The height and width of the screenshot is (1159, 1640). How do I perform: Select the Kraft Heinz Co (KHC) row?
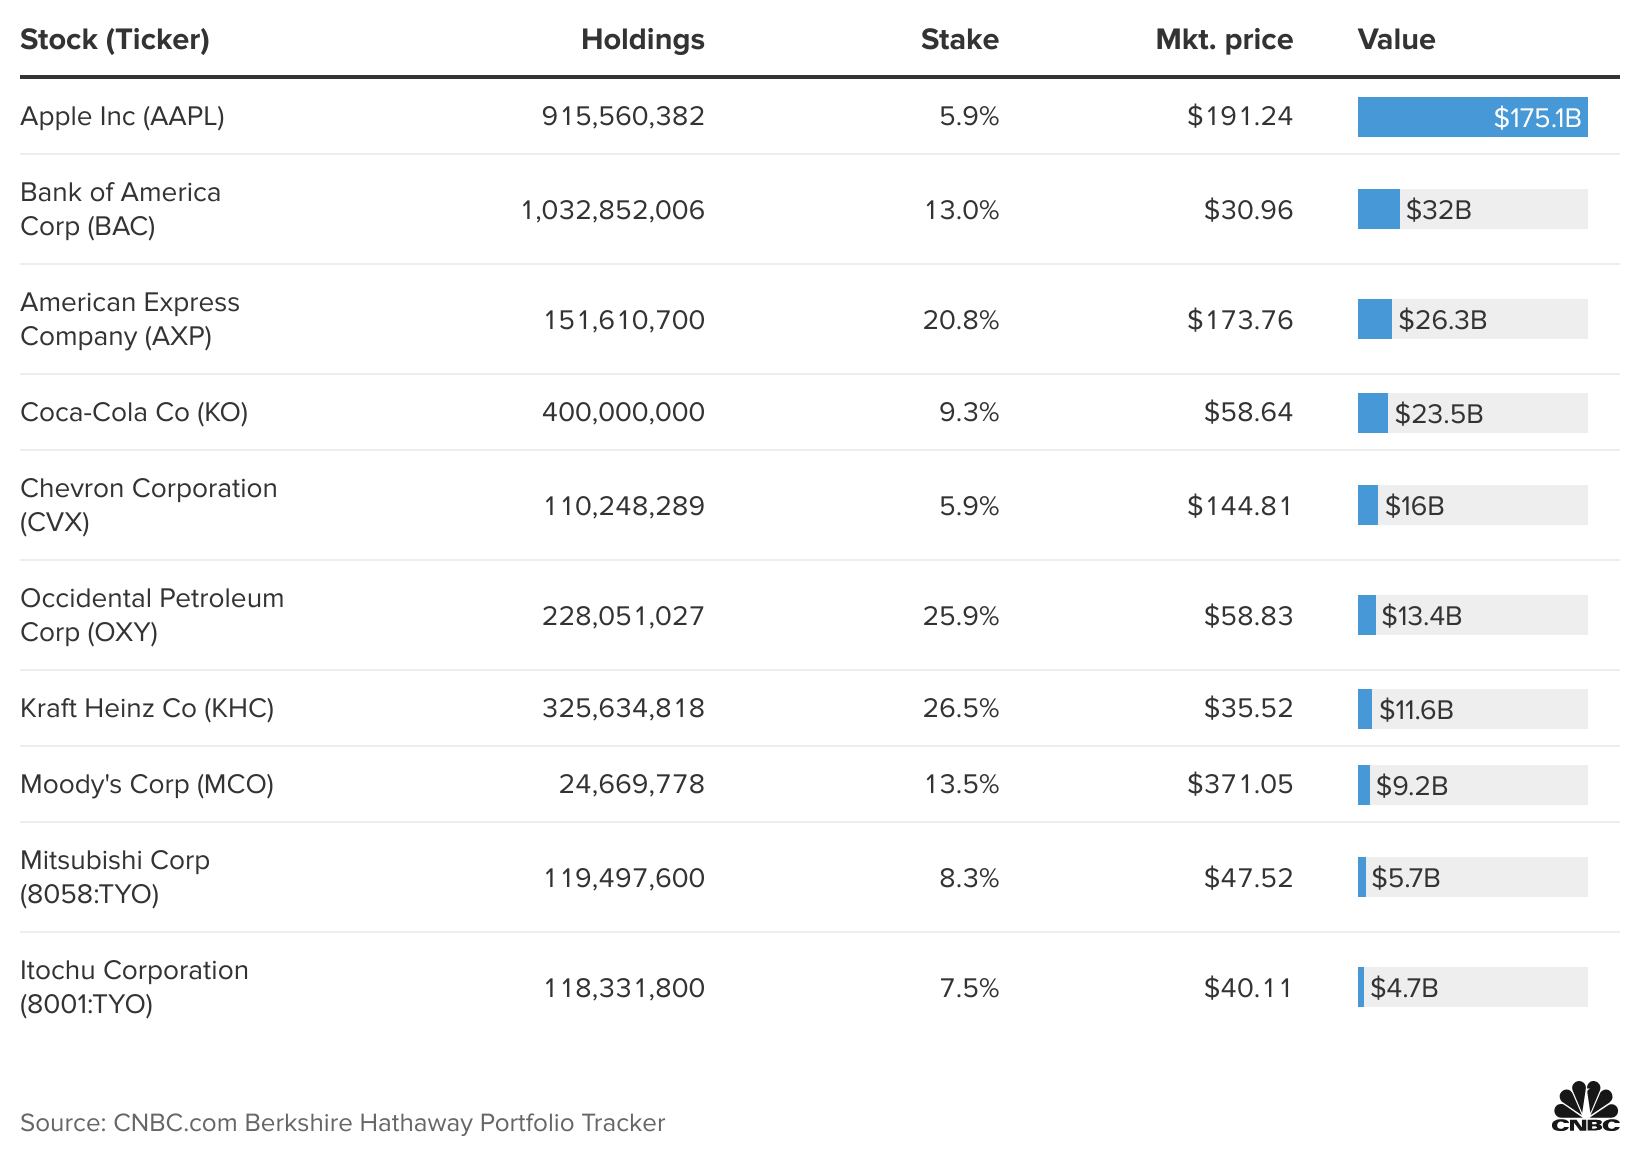[x=147, y=709]
